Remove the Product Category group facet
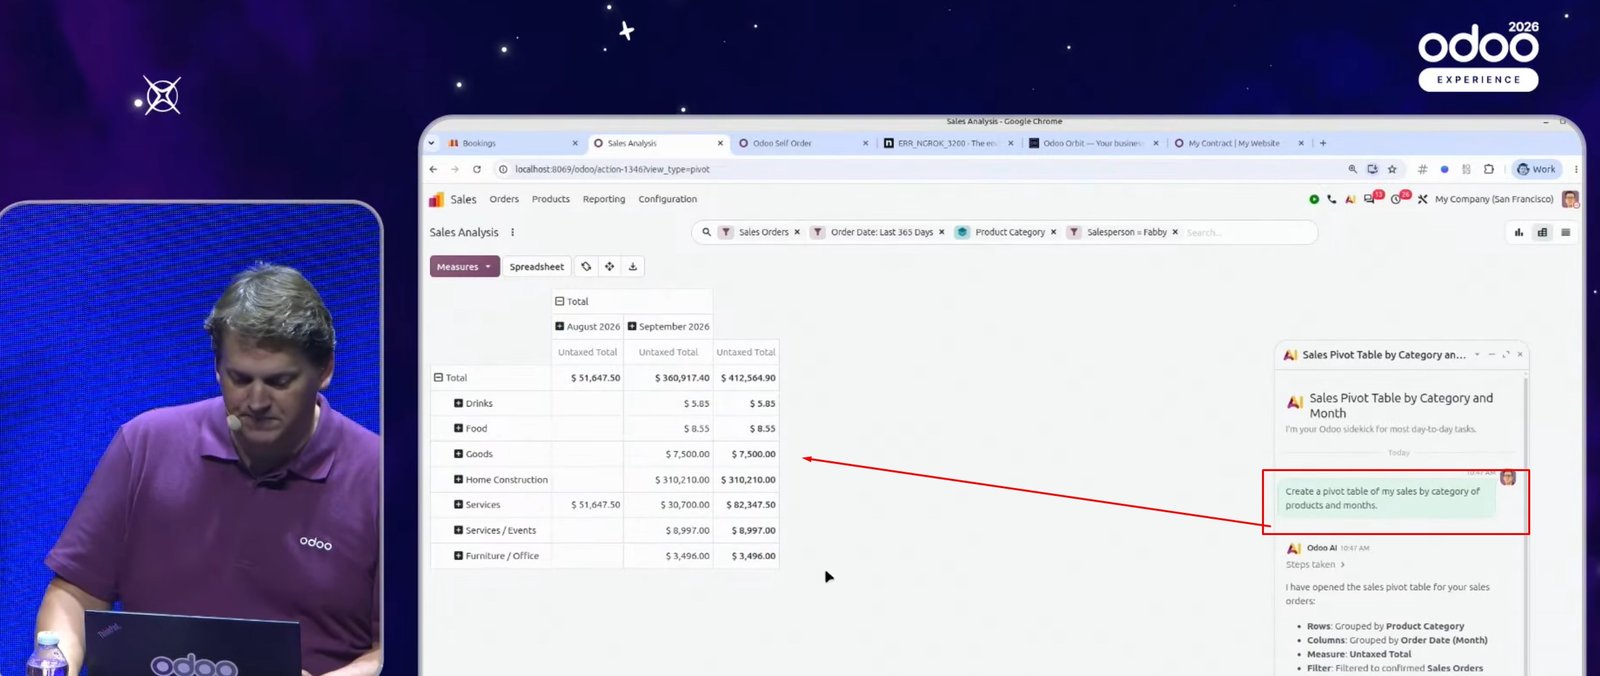1600x676 pixels. [1053, 232]
